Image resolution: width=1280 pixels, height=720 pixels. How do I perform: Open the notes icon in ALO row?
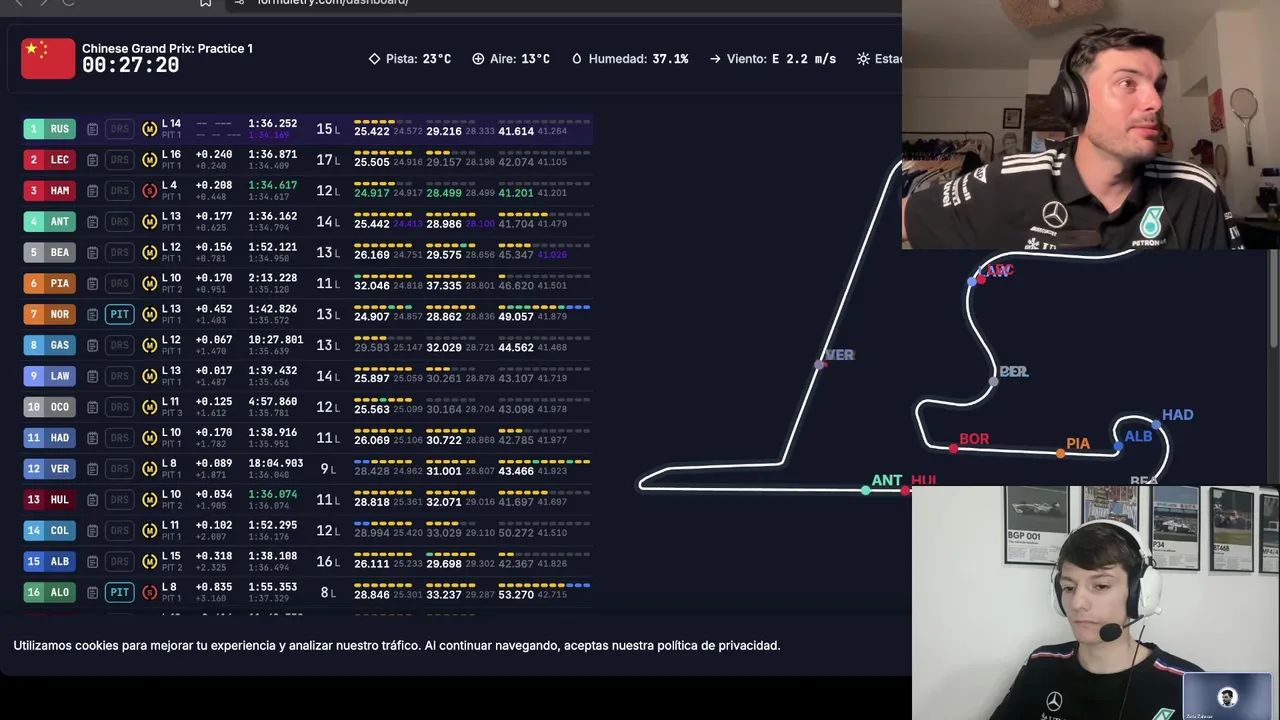(x=92, y=592)
